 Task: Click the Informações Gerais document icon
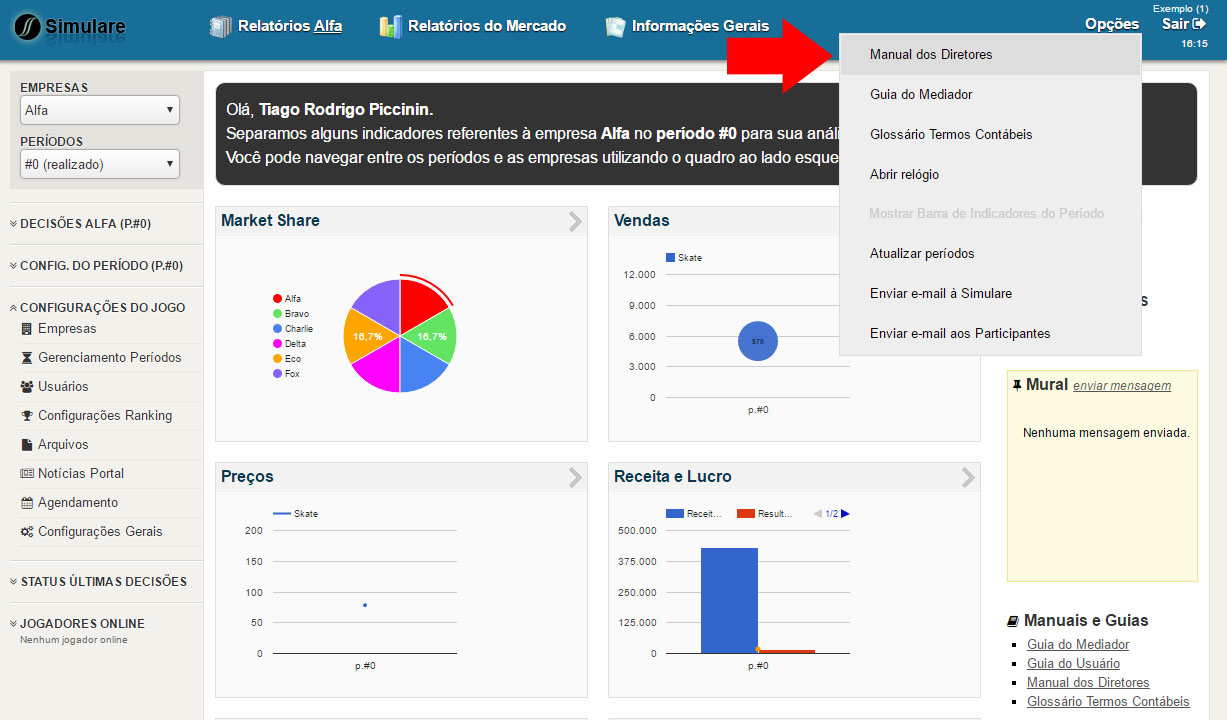[x=616, y=26]
